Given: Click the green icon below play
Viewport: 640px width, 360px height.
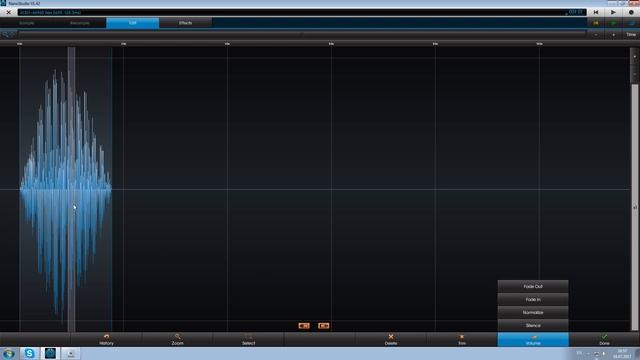Looking at the screenshot, I should [x=613, y=23].
